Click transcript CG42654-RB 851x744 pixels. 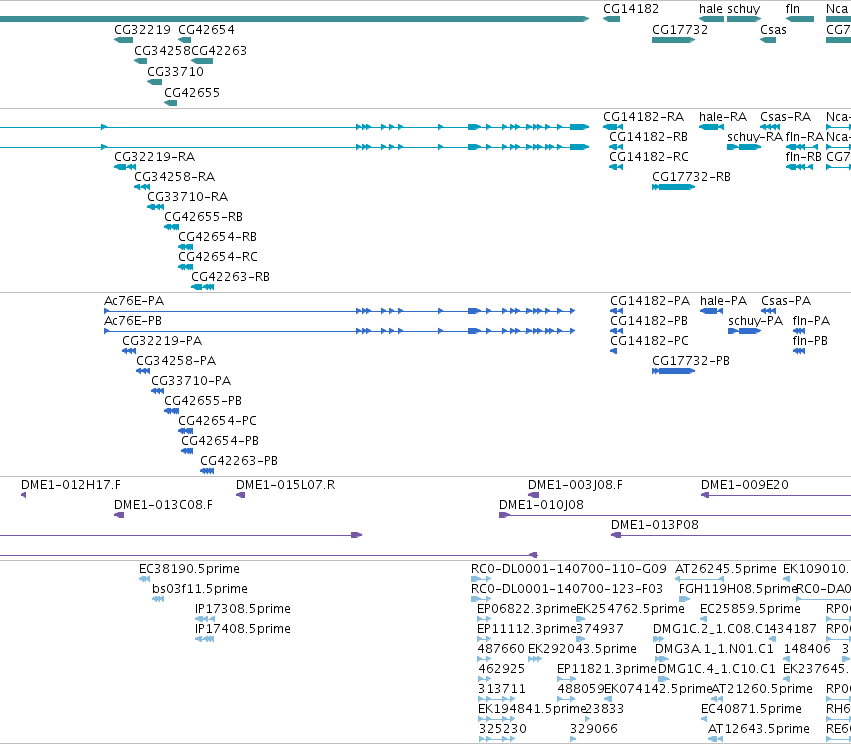tap(218, 237)
